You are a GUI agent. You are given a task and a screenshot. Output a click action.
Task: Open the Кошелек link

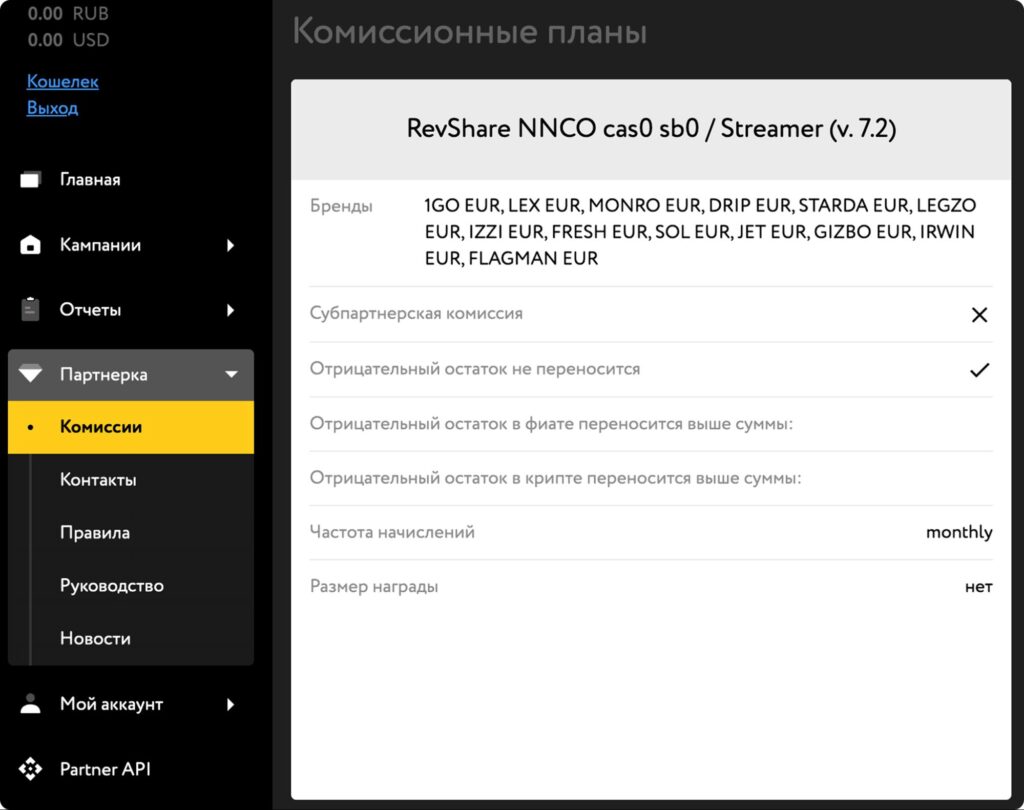click(63, 82)
